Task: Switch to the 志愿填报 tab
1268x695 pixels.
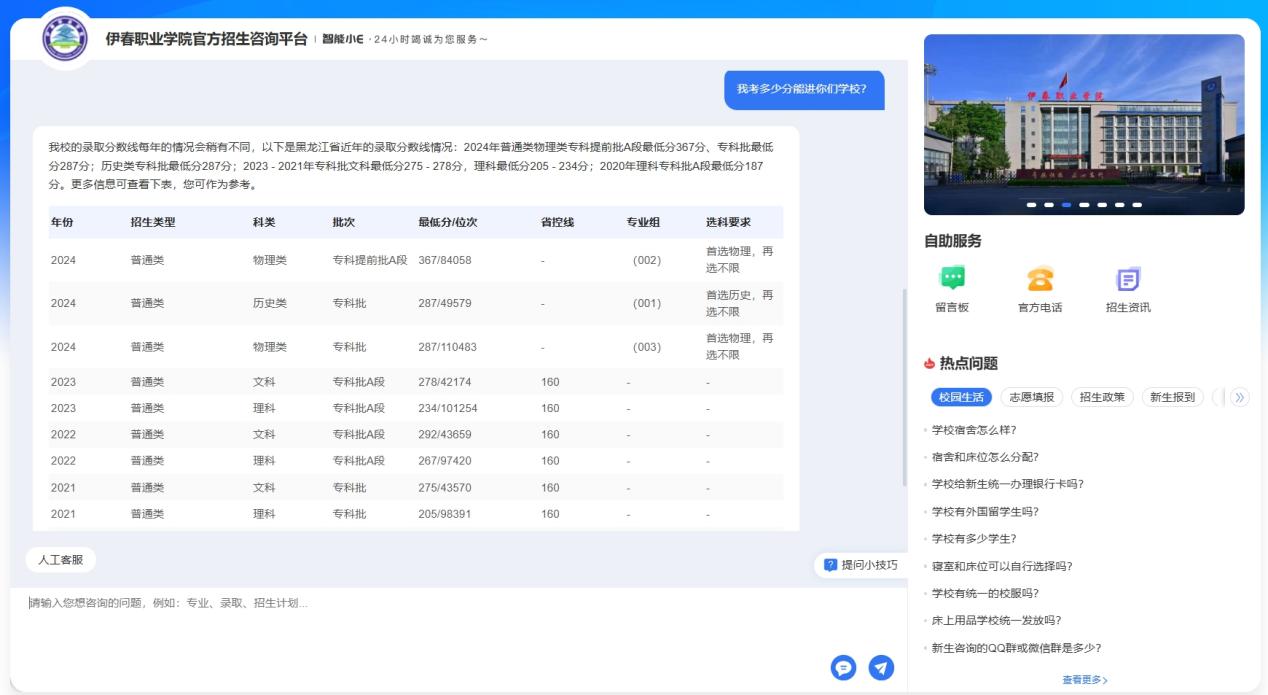Action: pyautogui.click(x=1032, y=397)
